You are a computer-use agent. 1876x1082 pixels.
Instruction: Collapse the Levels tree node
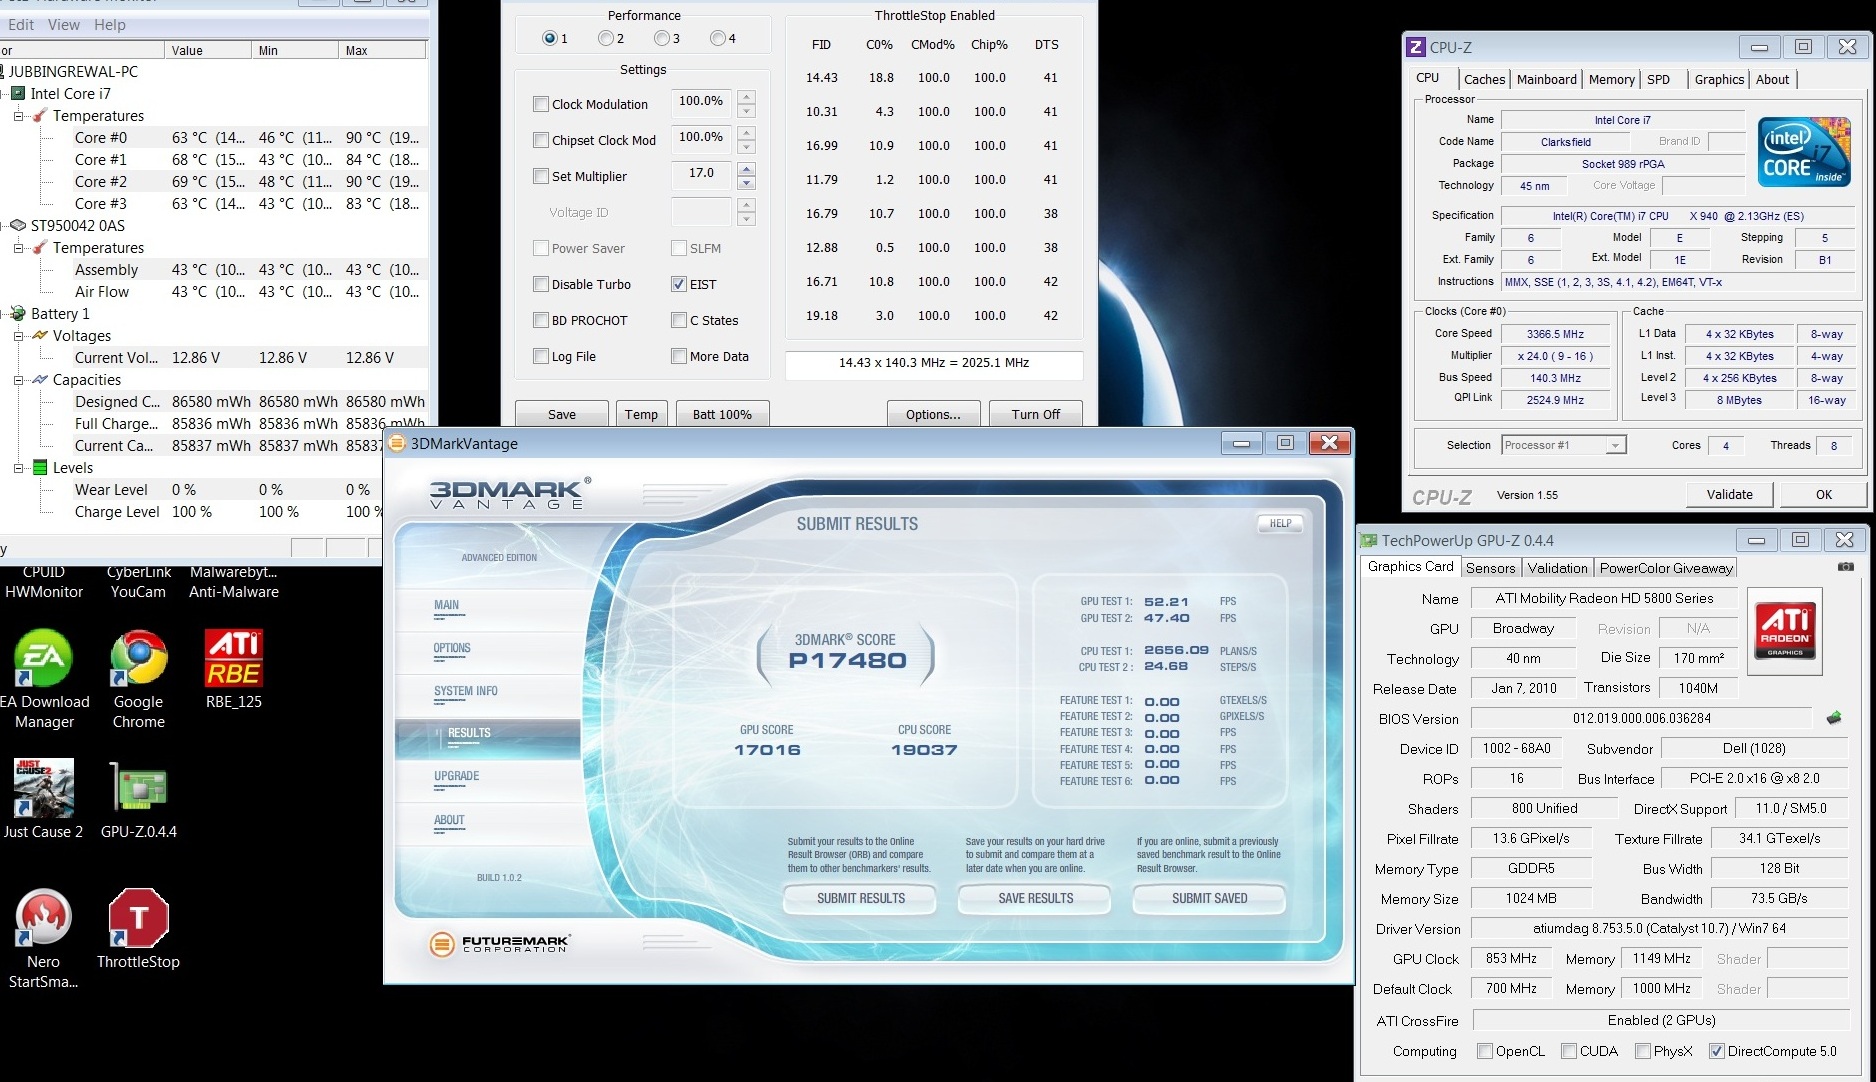tap(18, 468)
